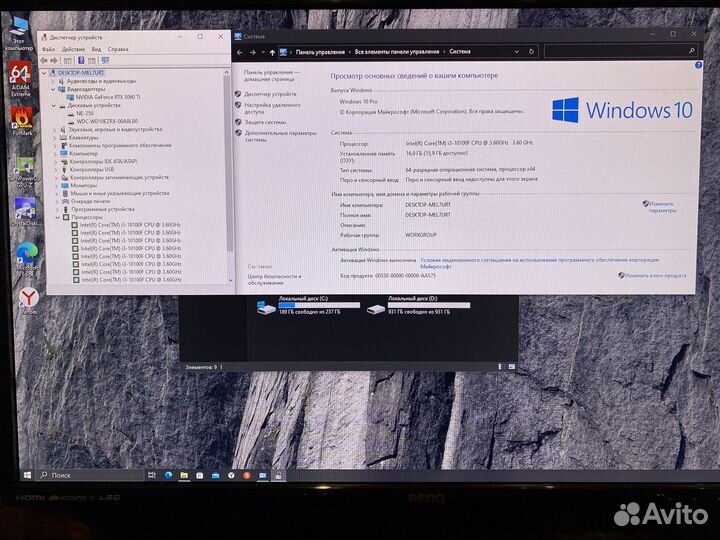Select Локальный диск (C:) in Explorer window

click(x=308, y=305)
